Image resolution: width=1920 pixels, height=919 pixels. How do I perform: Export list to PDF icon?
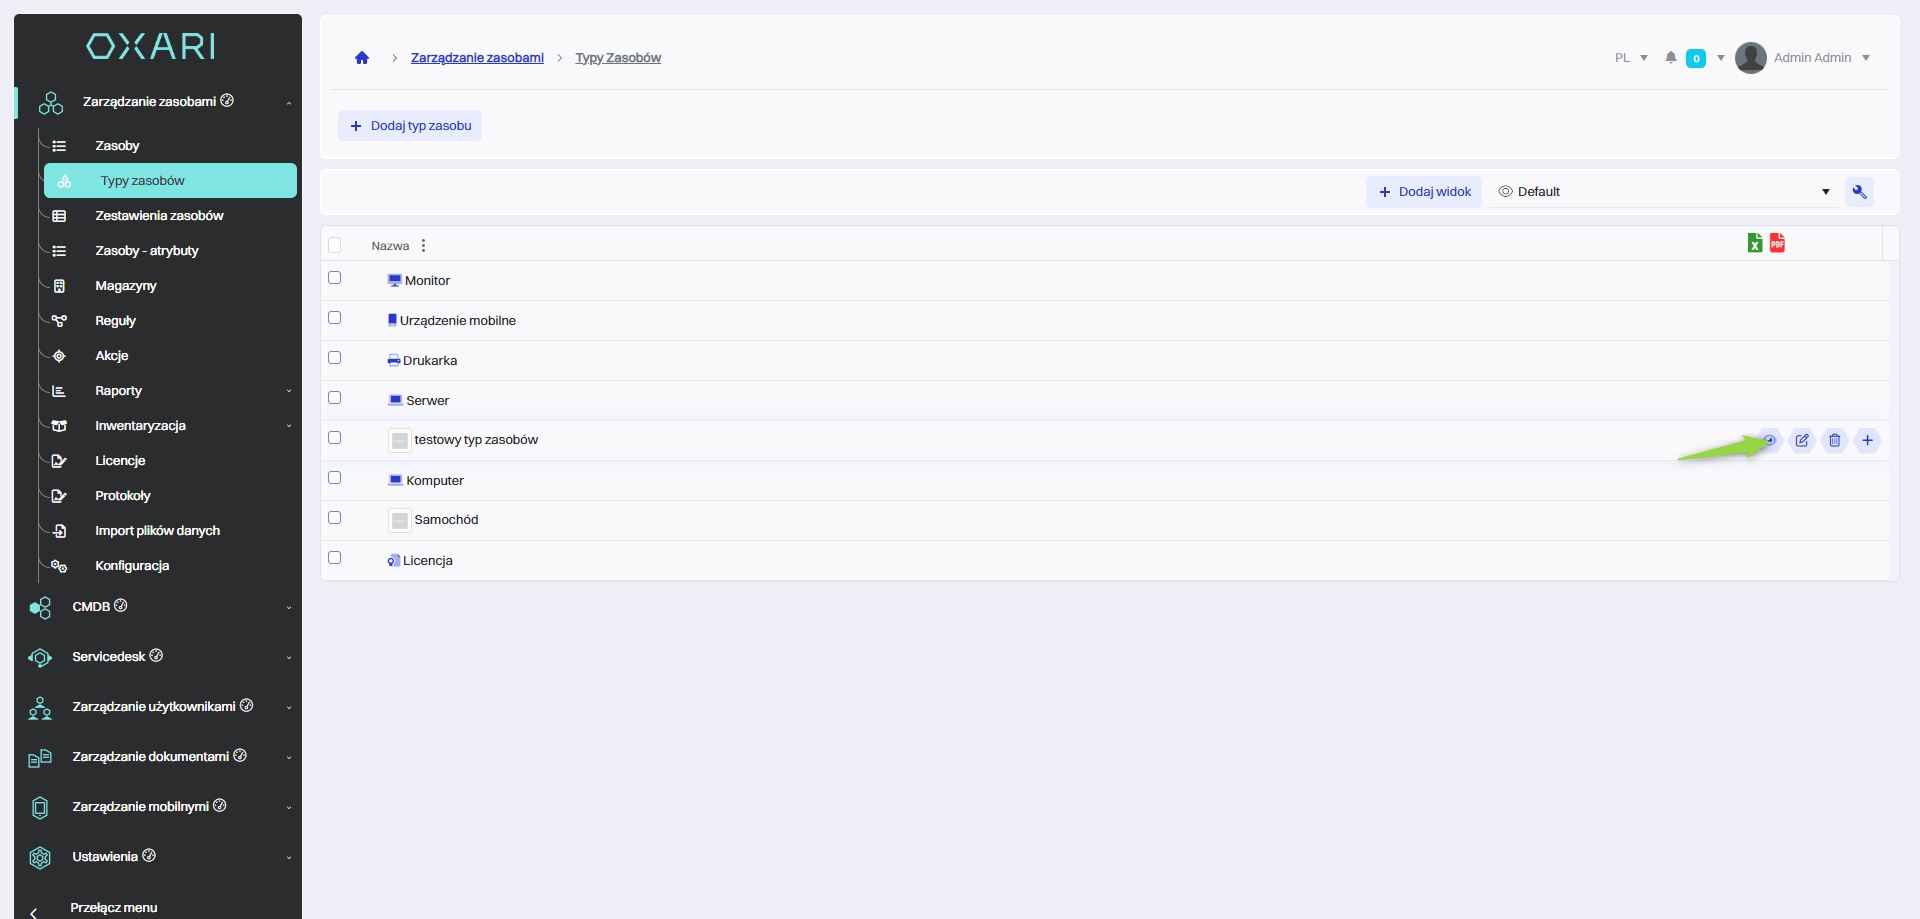(x=1777, y=243)
